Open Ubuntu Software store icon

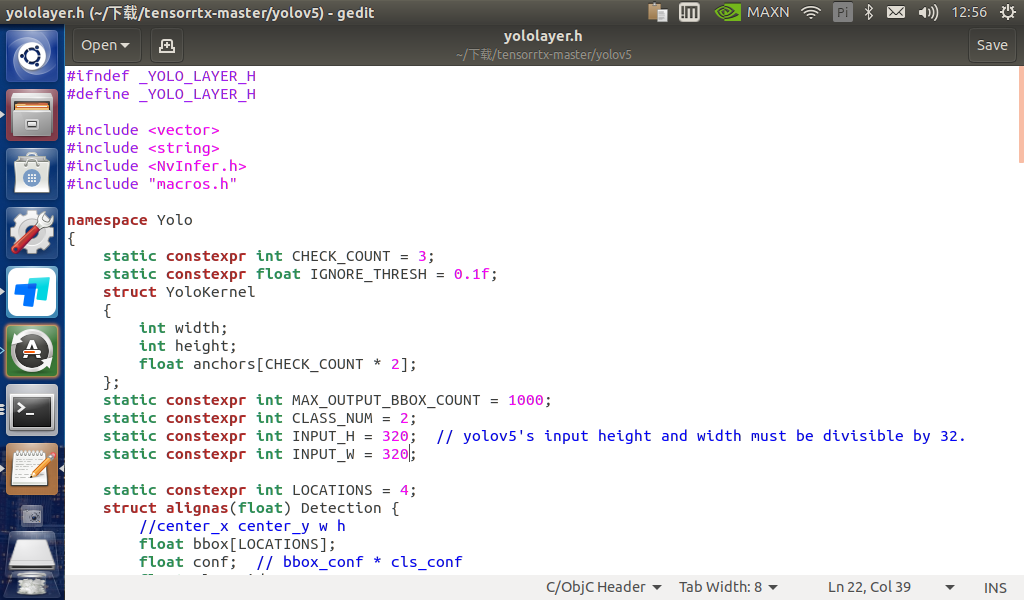pos(32,174)
